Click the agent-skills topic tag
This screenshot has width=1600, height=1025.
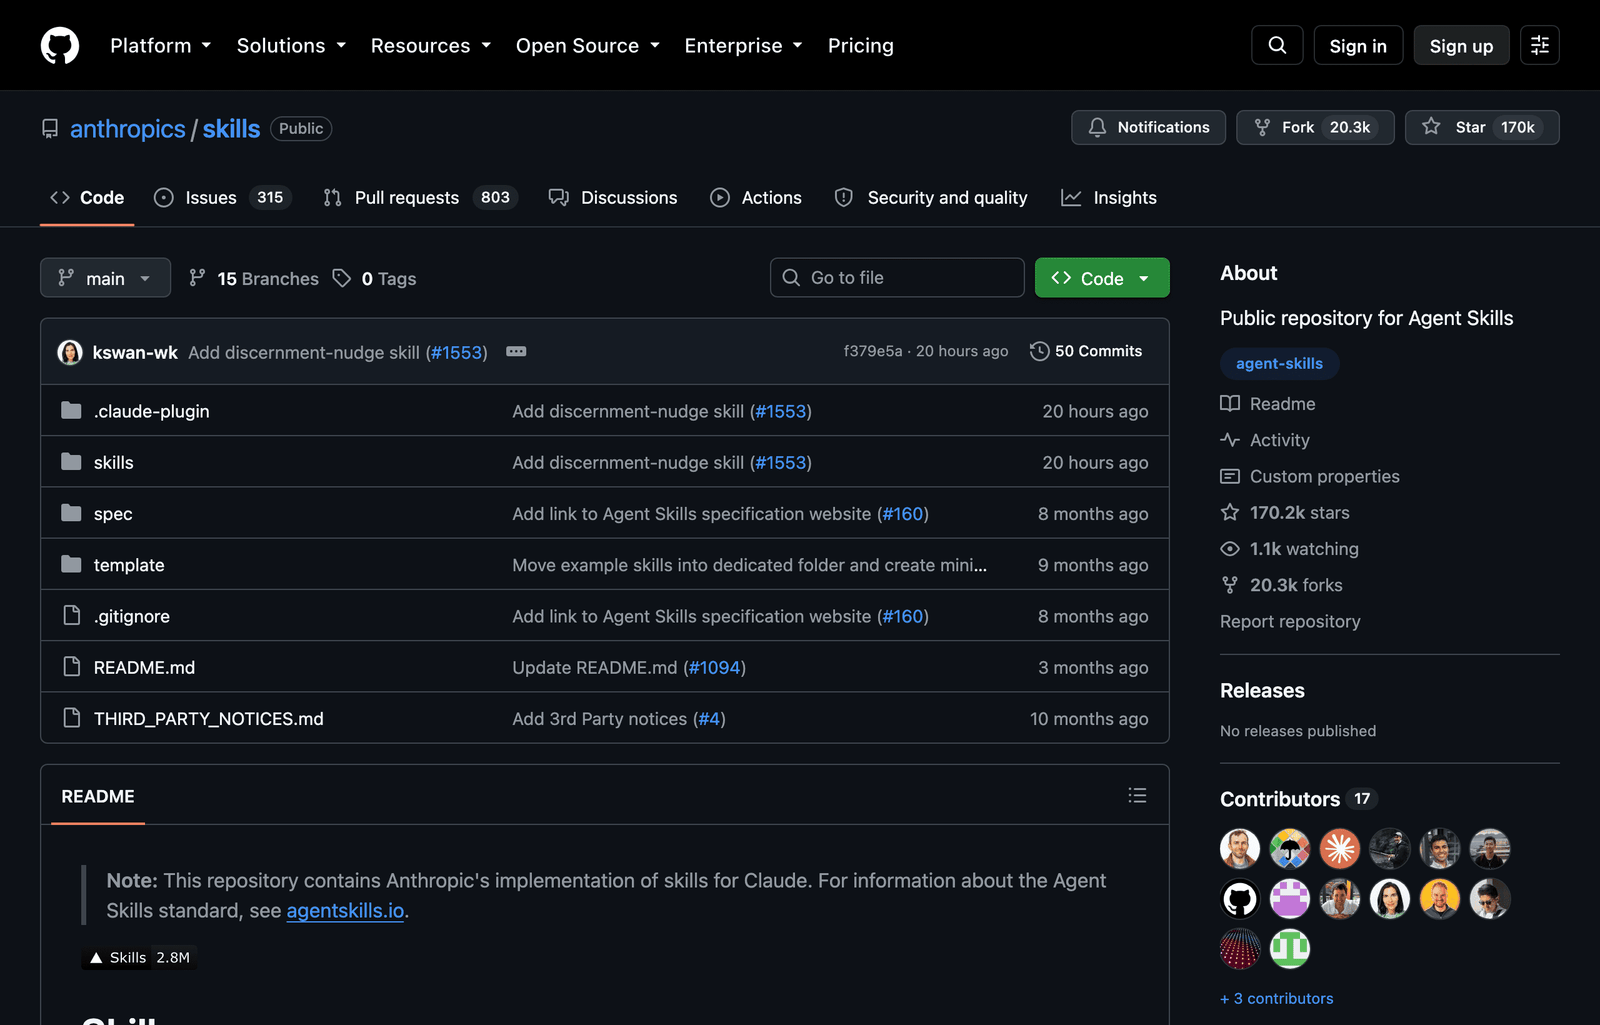pos(1279,363)
